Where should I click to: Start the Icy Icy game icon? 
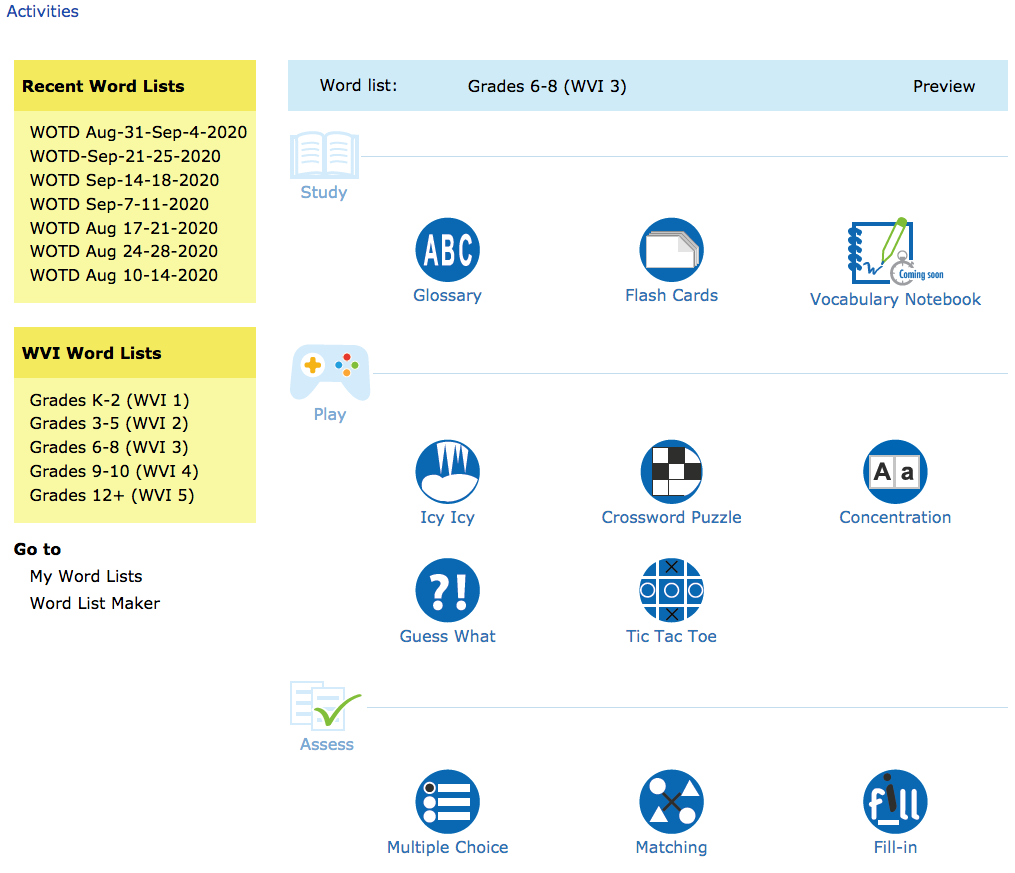[447, 472]
